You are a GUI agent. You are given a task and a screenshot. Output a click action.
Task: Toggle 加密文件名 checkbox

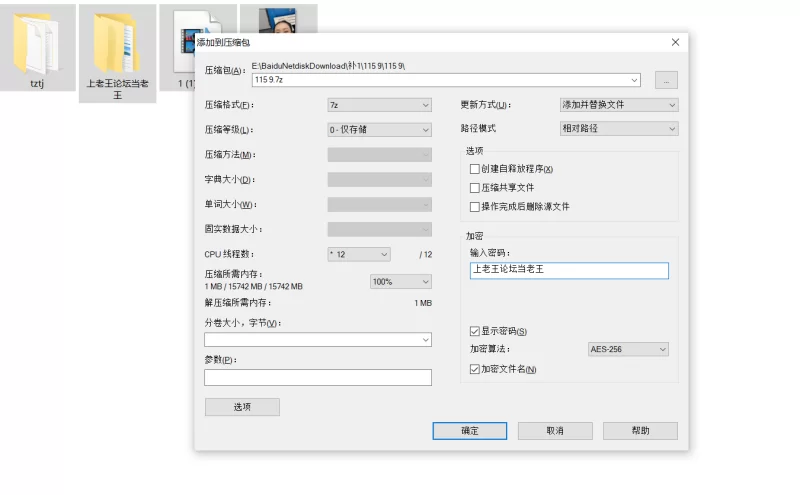[475, 369]
